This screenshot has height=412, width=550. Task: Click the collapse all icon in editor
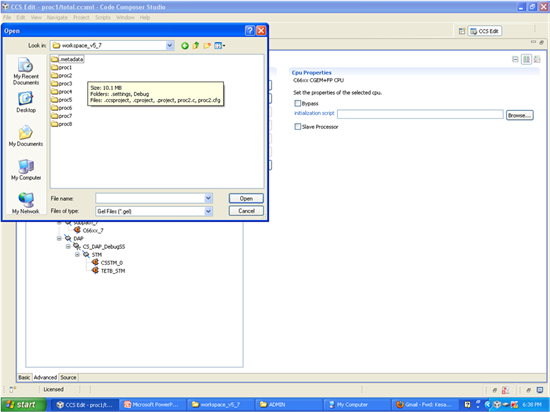[x=515, y=59]
